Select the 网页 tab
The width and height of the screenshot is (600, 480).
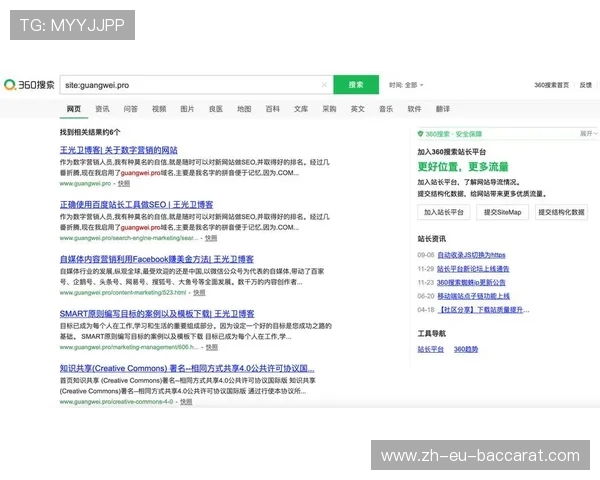coord(74,109)
